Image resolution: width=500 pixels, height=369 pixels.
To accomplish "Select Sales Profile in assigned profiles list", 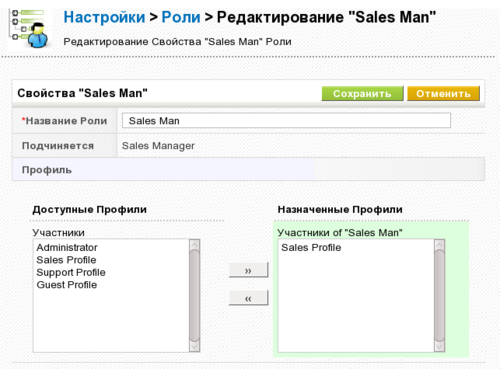I will (x=311, y=247).
